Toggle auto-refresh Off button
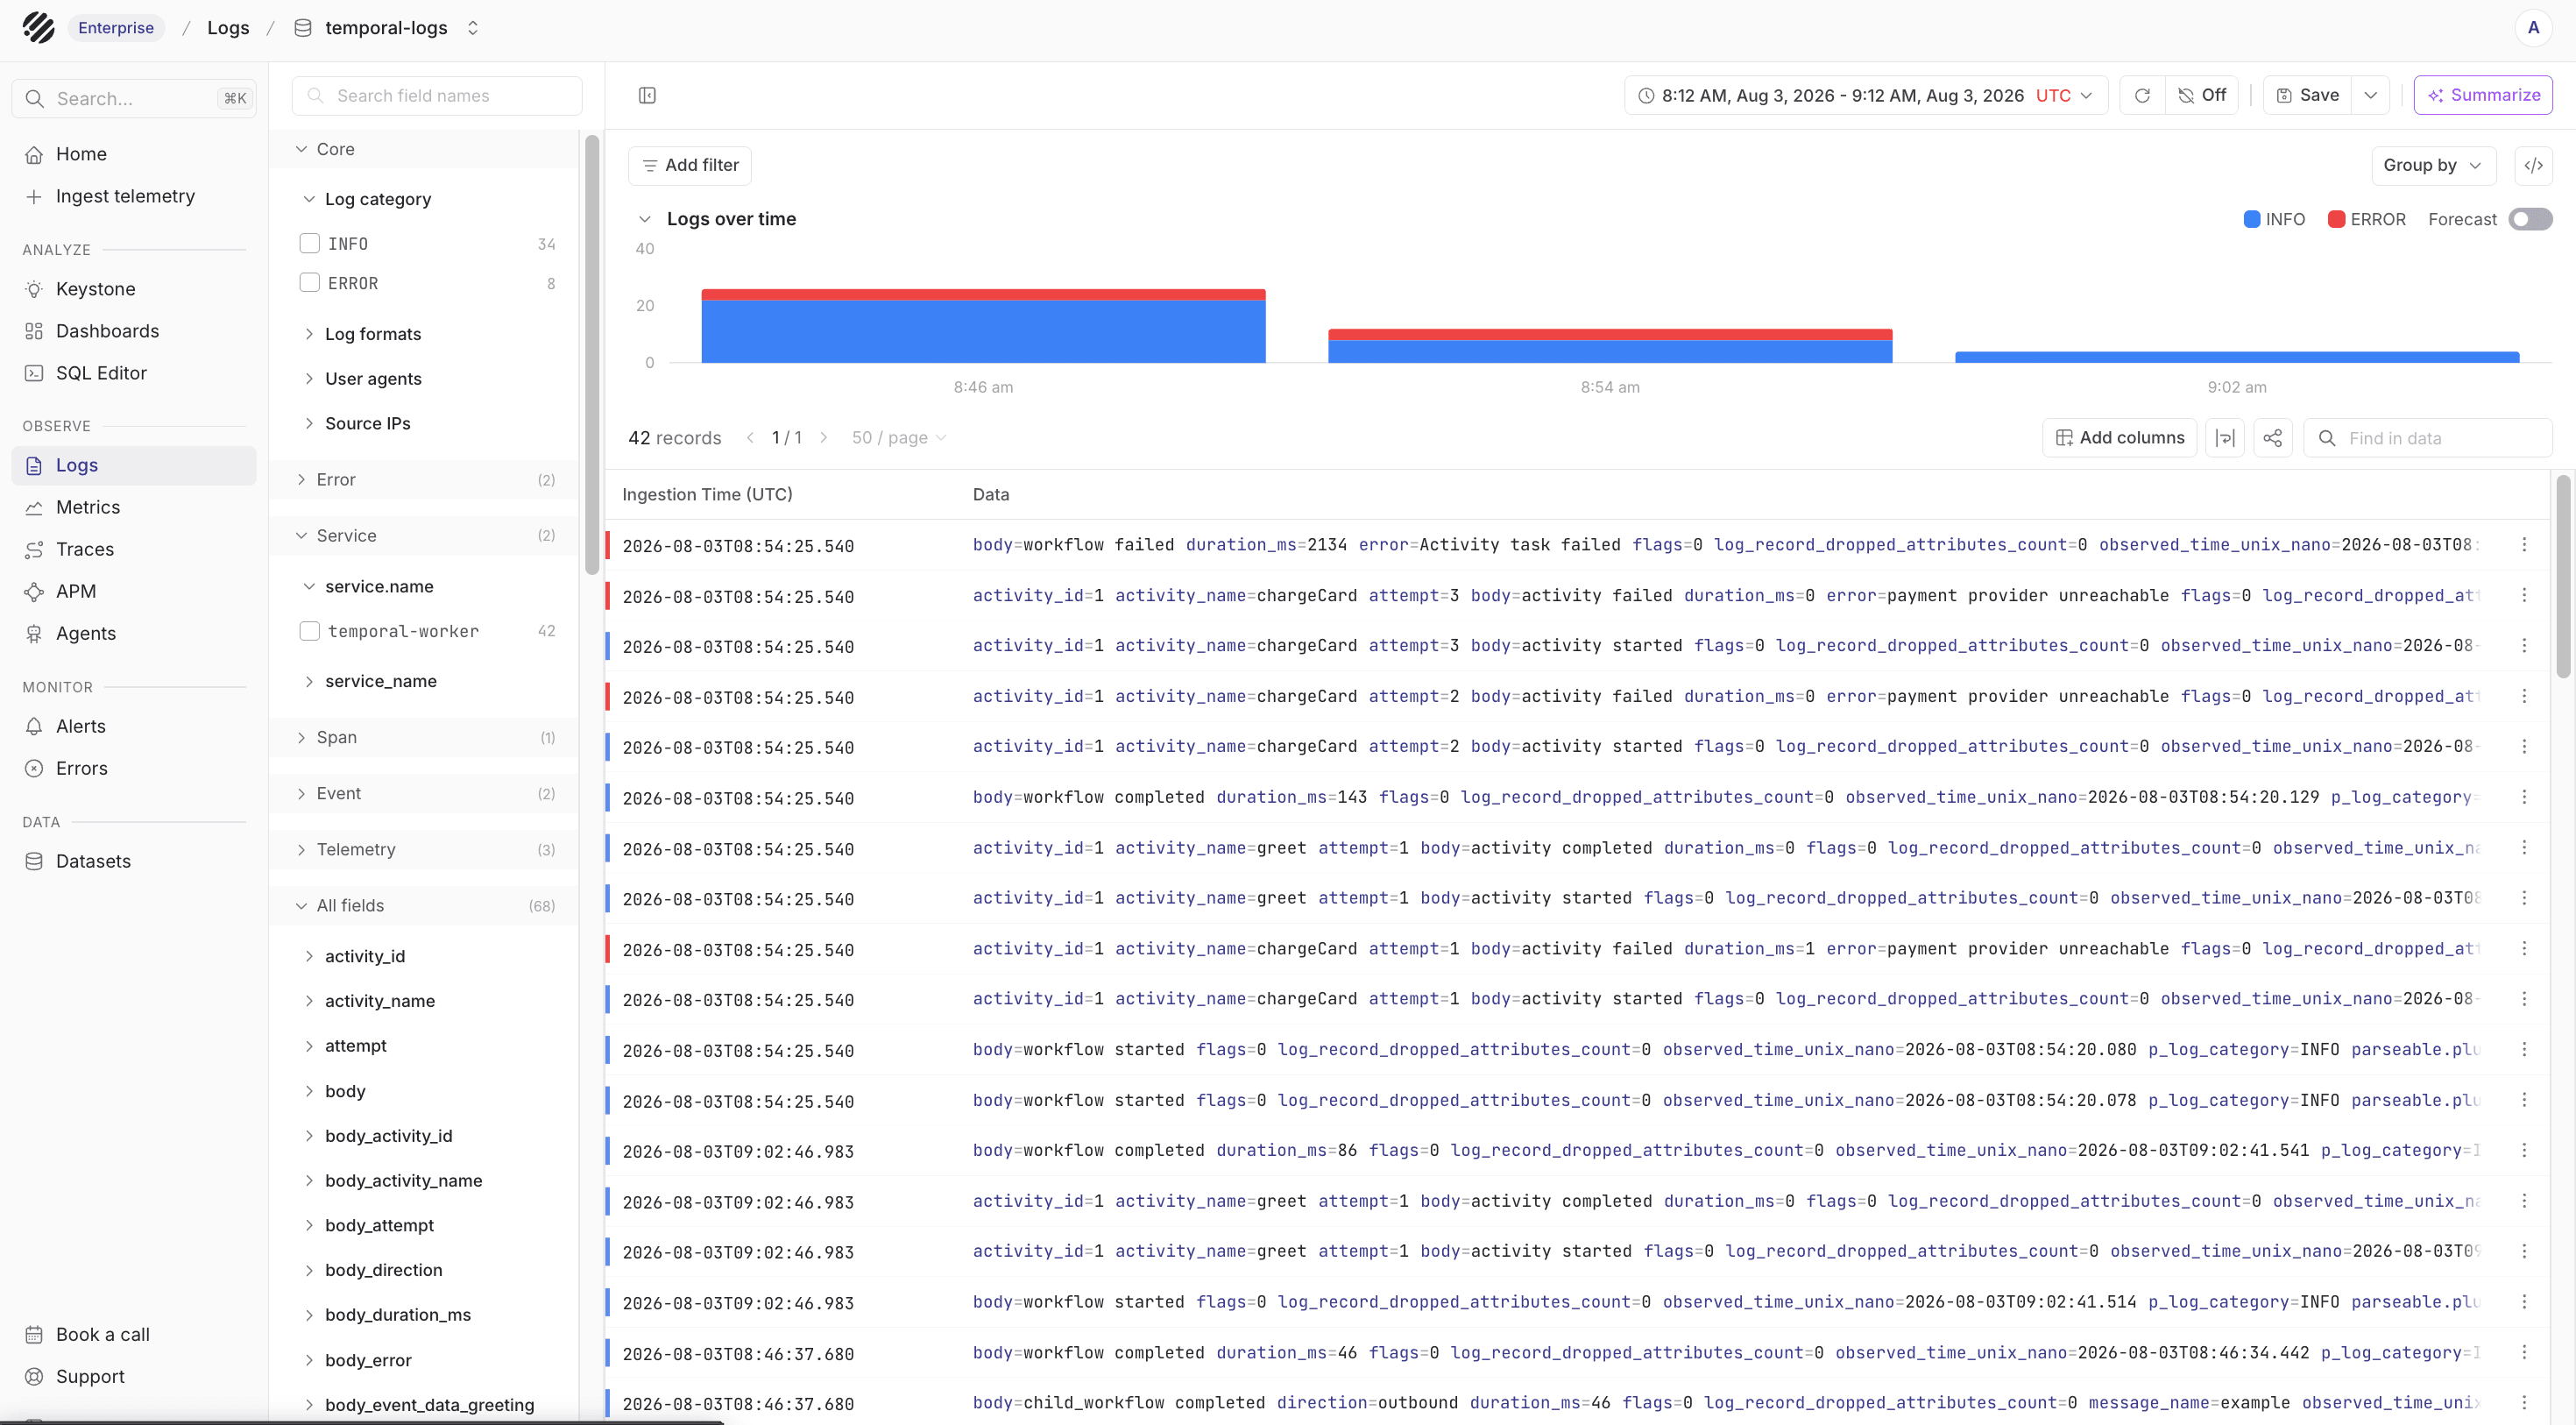 pyautogui.click(x=2202, y=95)
